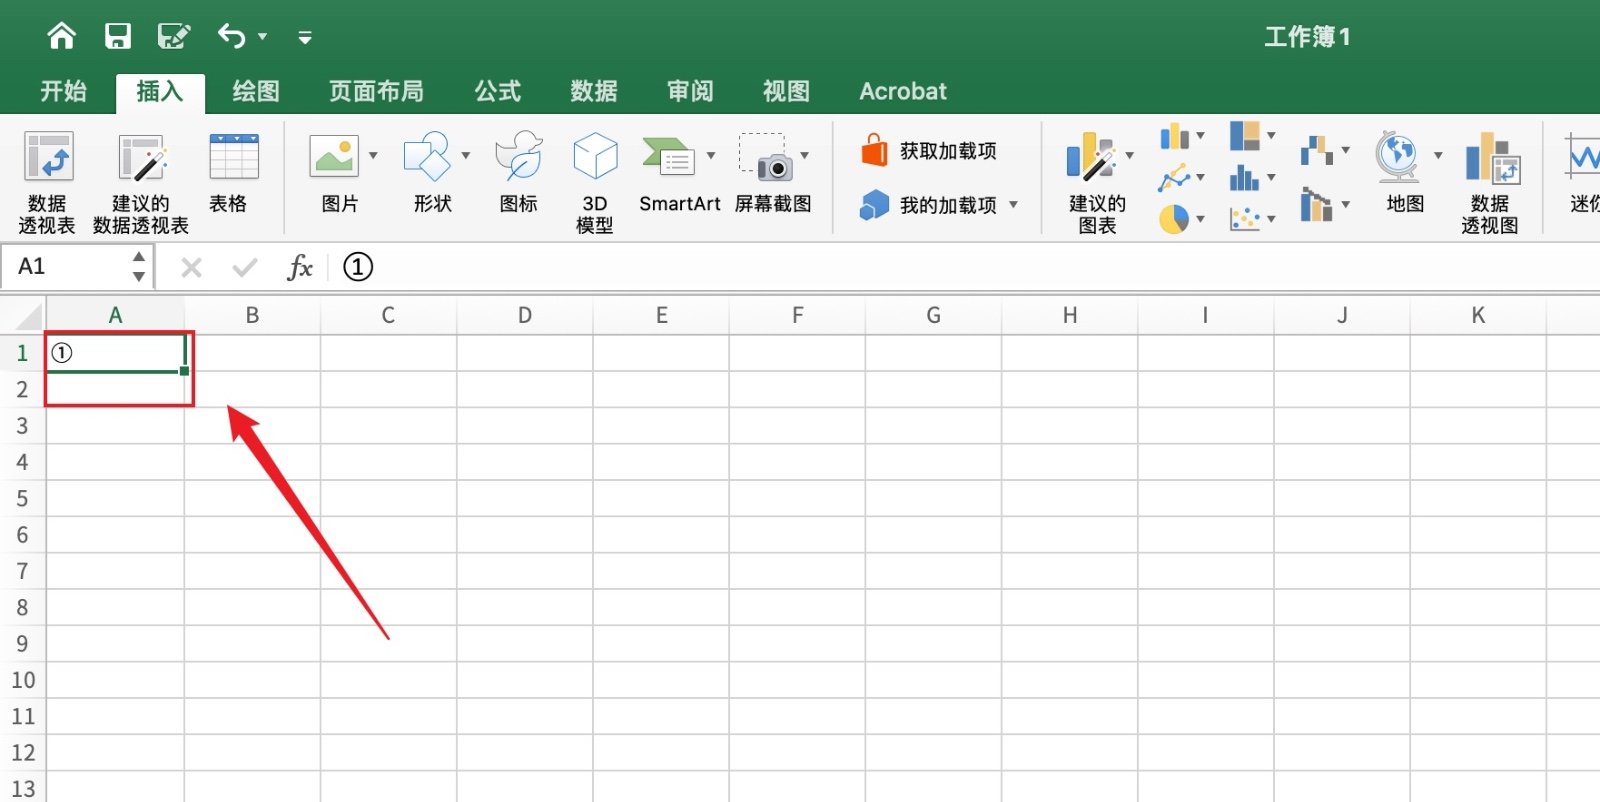Select column D header

click(x=524, y=316)
